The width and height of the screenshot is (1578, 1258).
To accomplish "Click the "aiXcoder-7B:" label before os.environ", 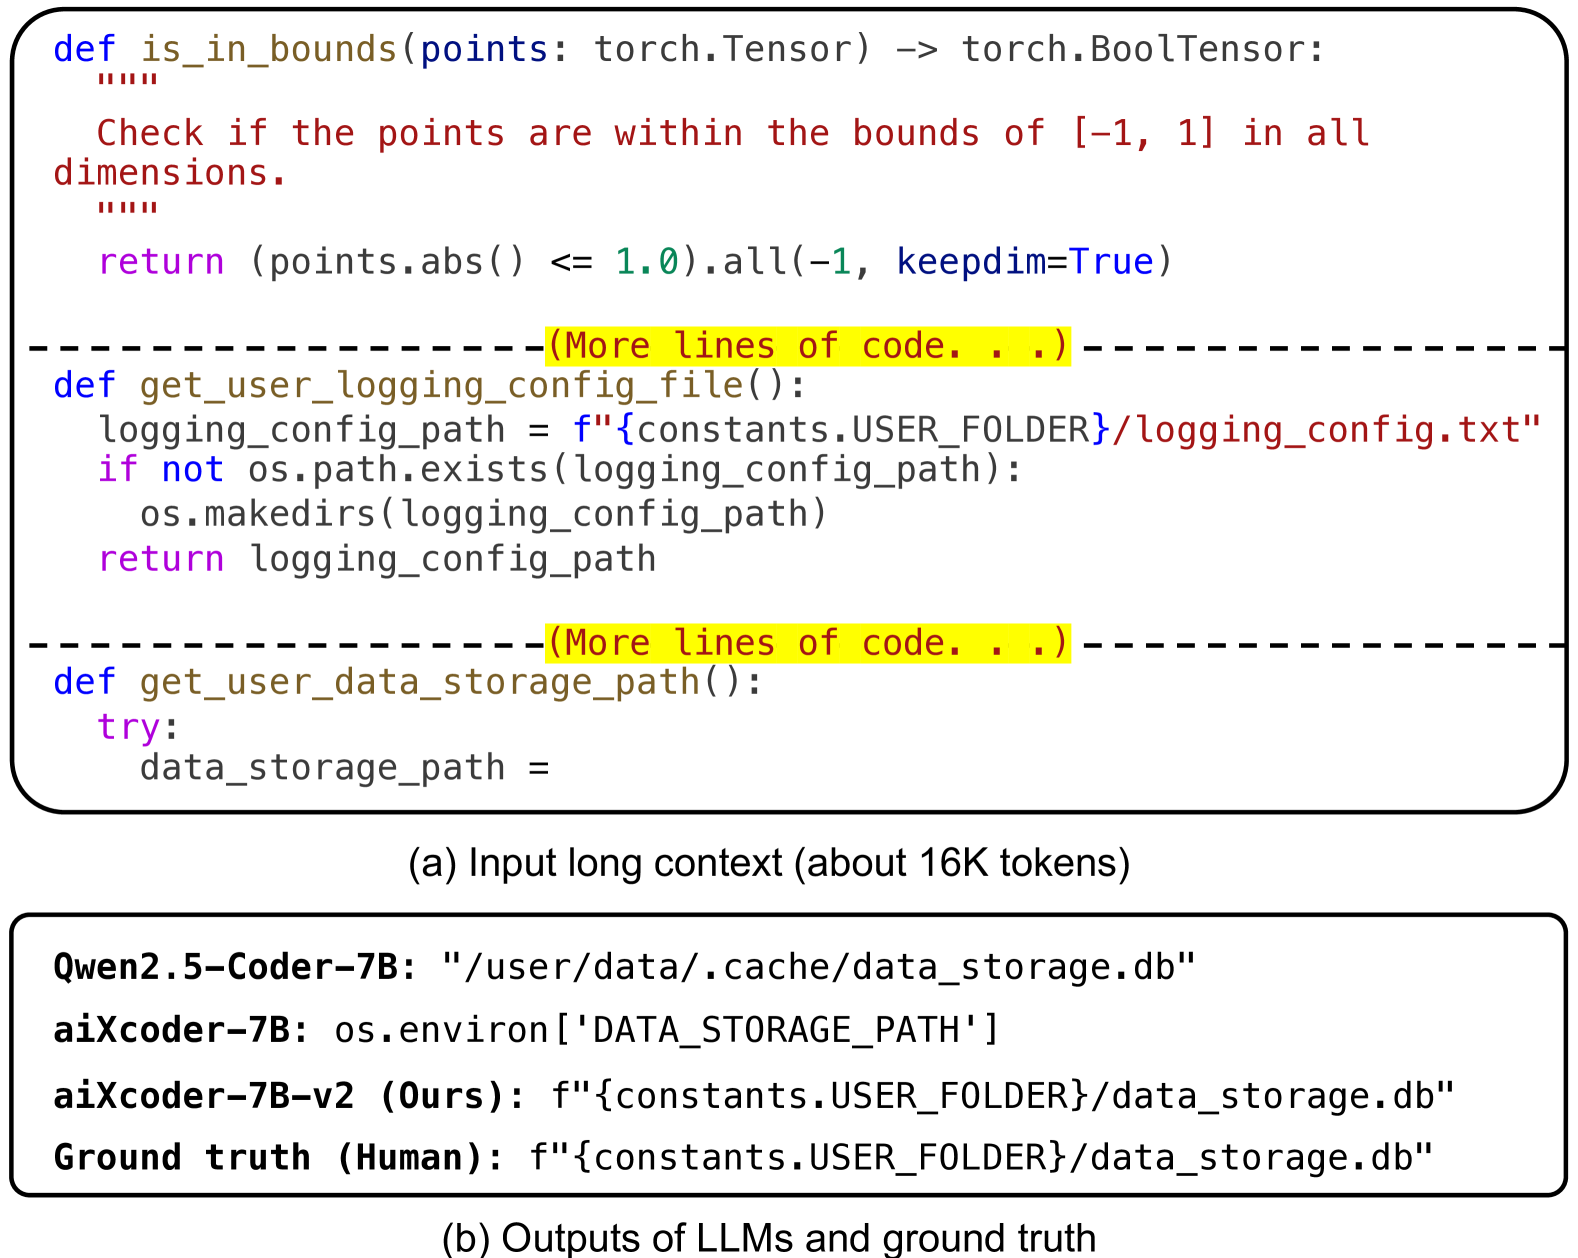I will 181,1030.
